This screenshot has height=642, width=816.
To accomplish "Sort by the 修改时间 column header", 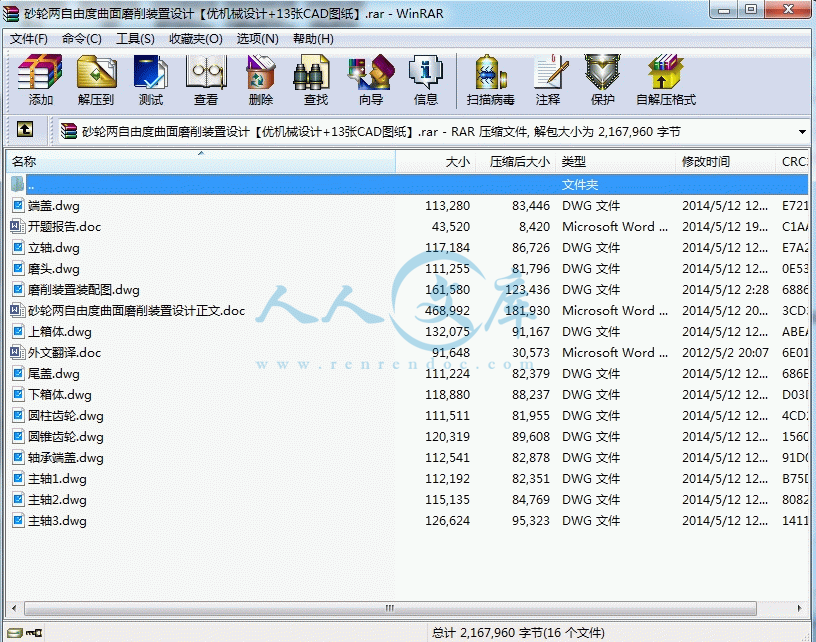I will pos(725,162).
